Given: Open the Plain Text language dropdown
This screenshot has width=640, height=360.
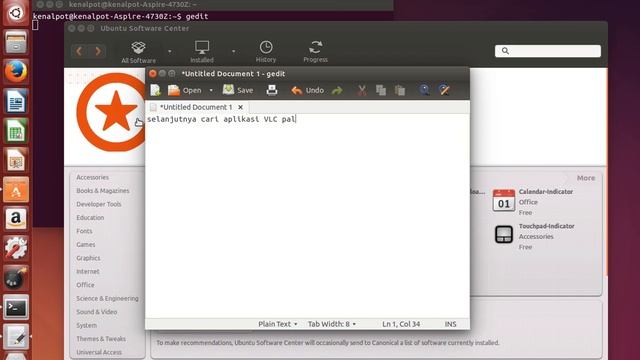Looking at the screenshot, I should [x=278, y=324].
